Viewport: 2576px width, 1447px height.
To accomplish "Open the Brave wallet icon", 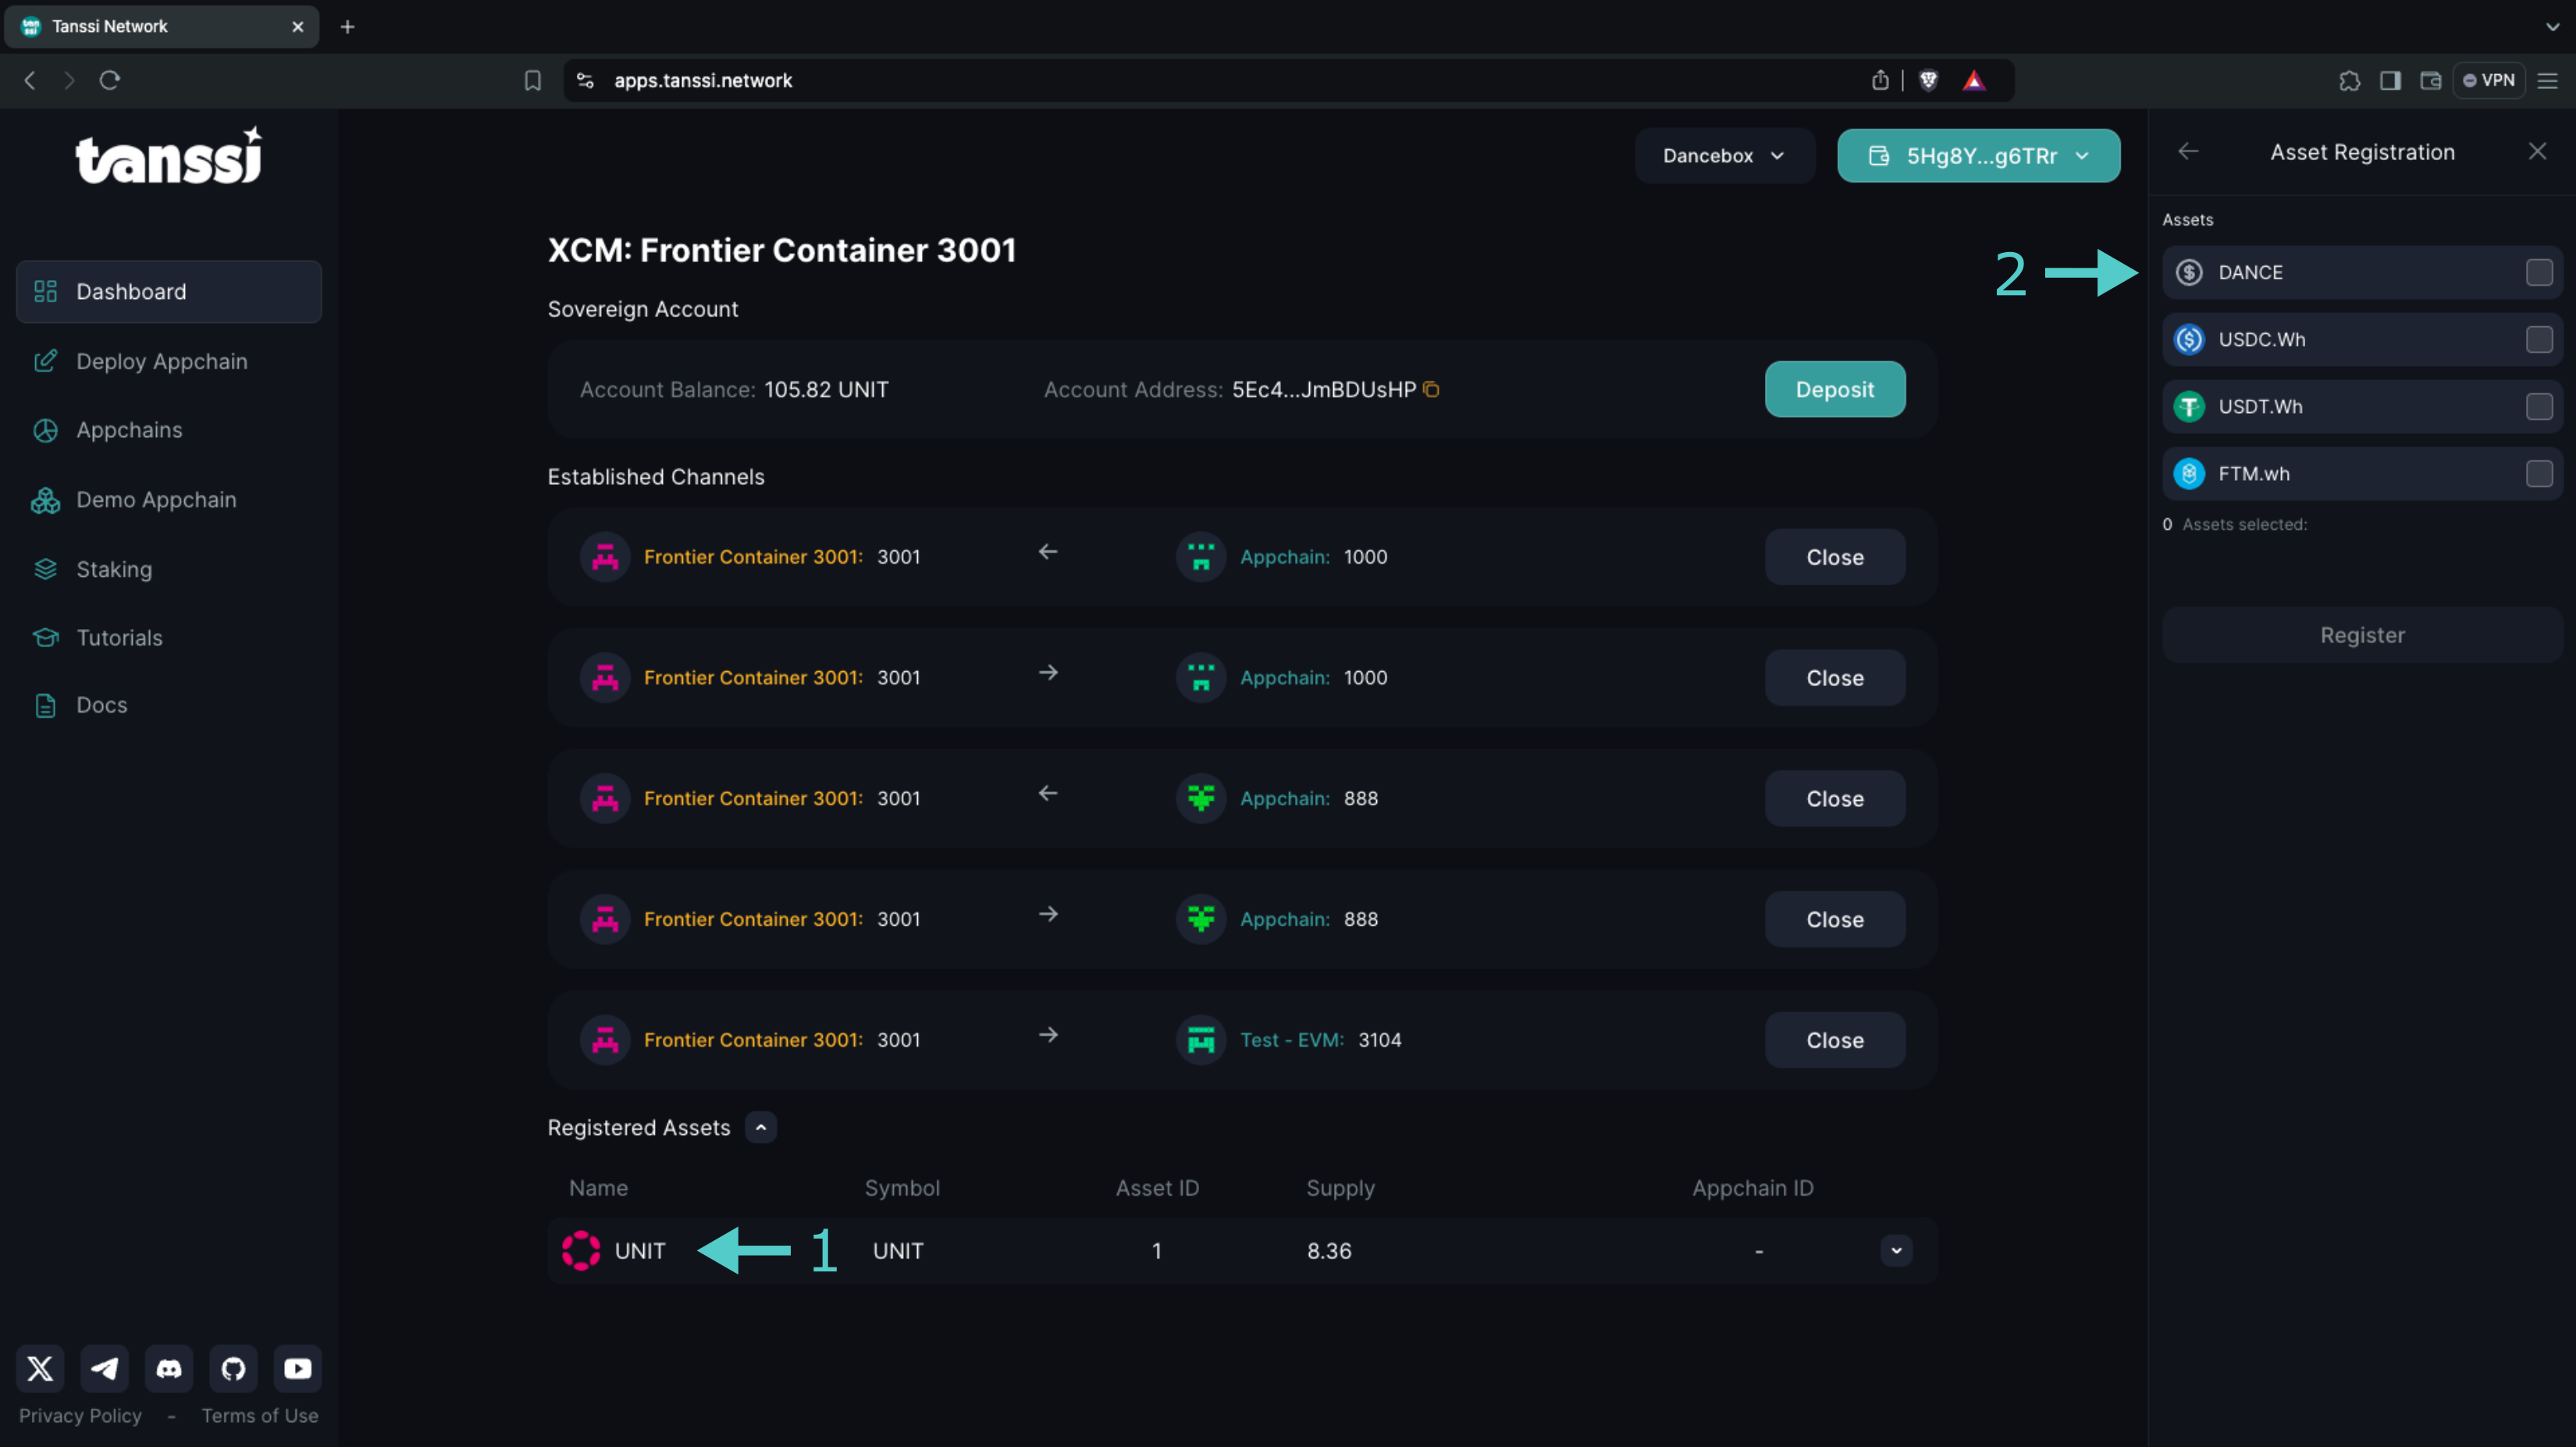I will tap(2431, 80).
